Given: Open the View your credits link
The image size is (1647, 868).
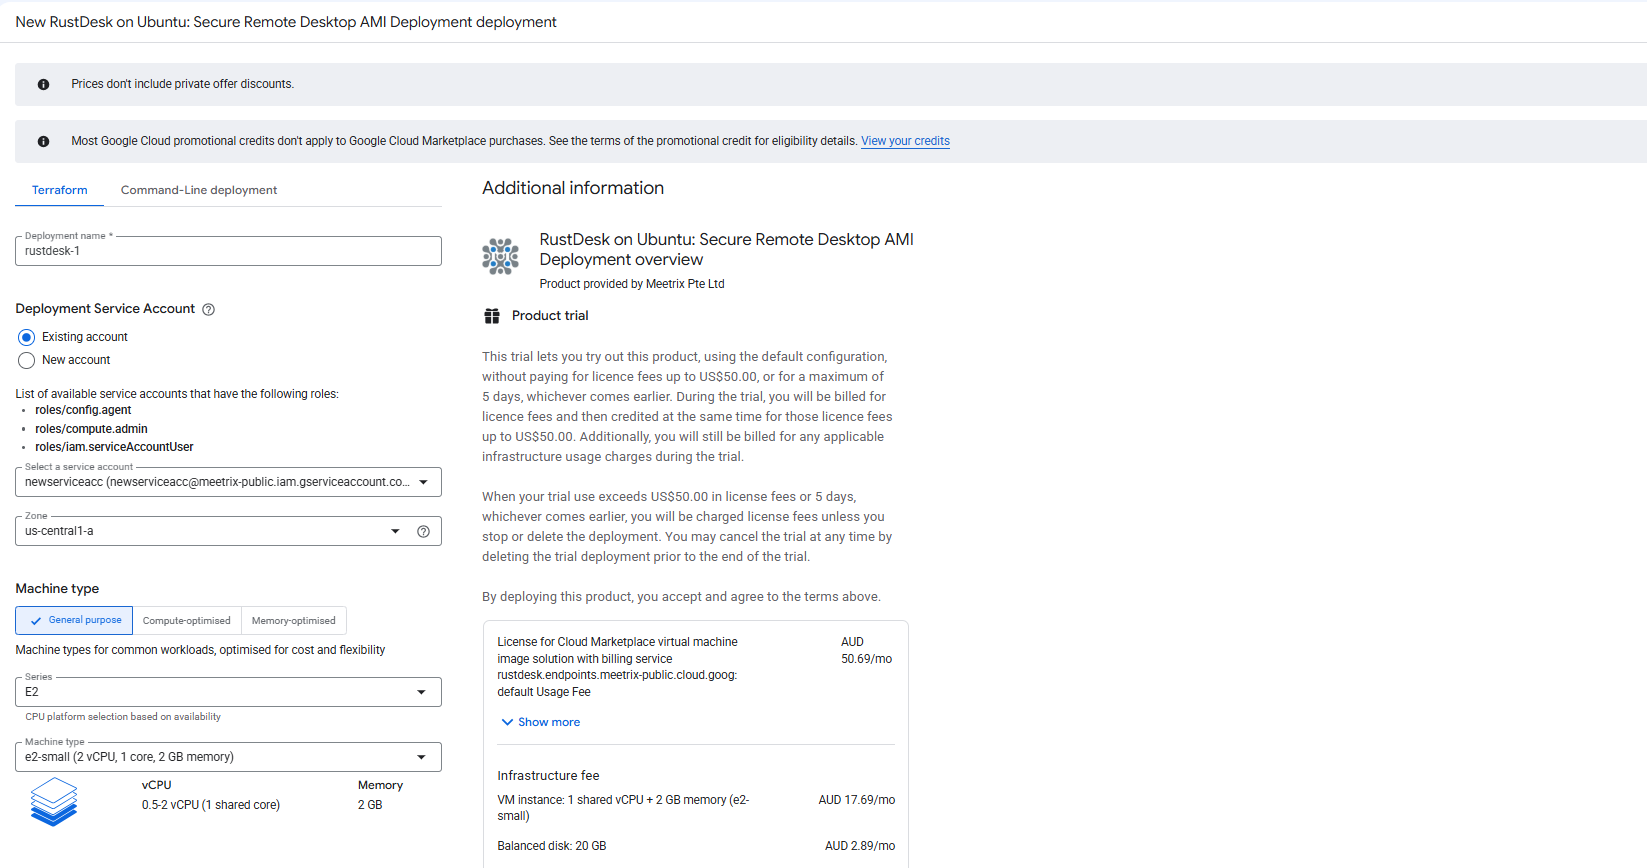Looking at the screenshot, I should 905,141.
